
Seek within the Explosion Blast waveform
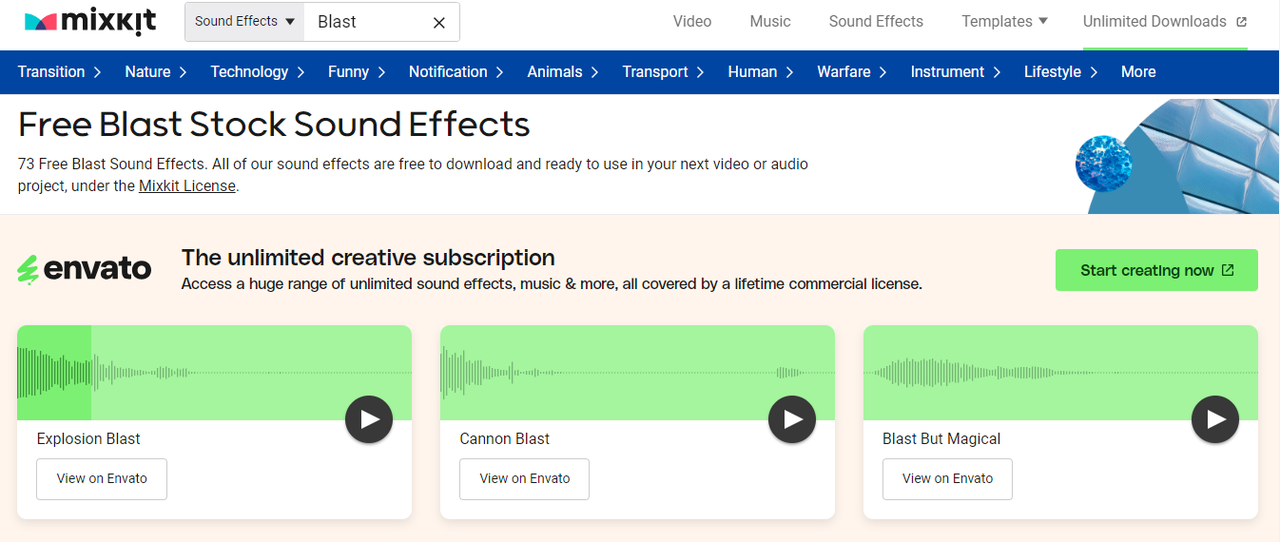pyautogui.click(x=214, y=373)
